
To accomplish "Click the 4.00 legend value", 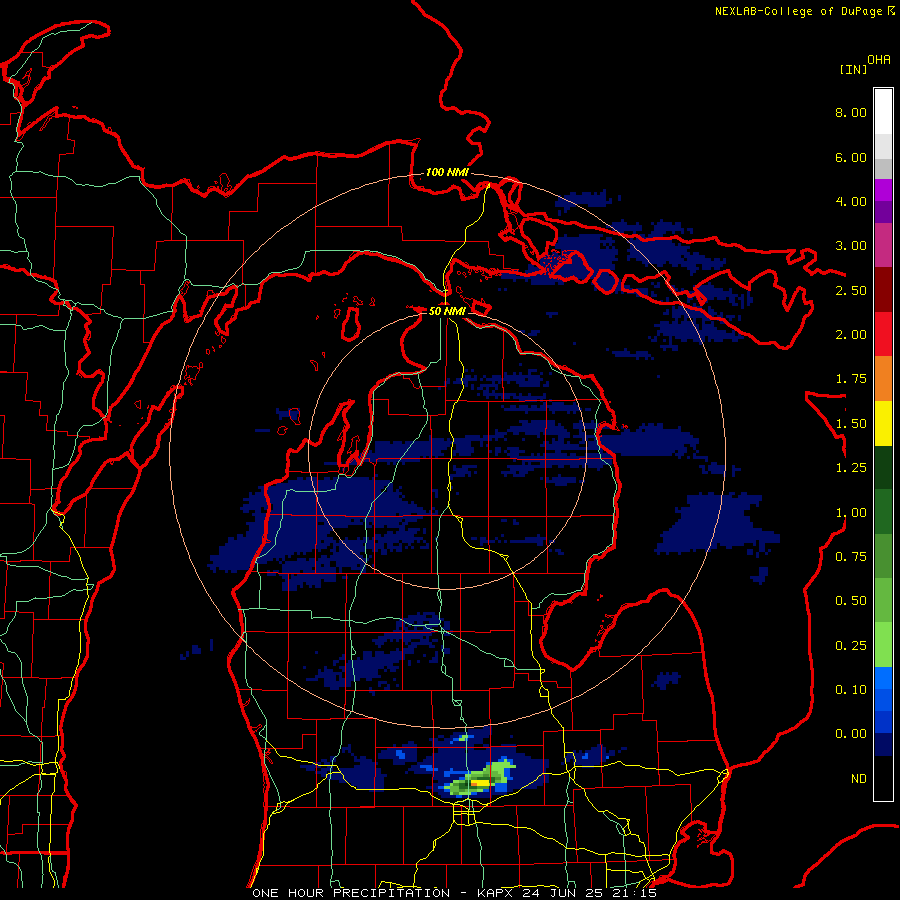I will point(851,201).
